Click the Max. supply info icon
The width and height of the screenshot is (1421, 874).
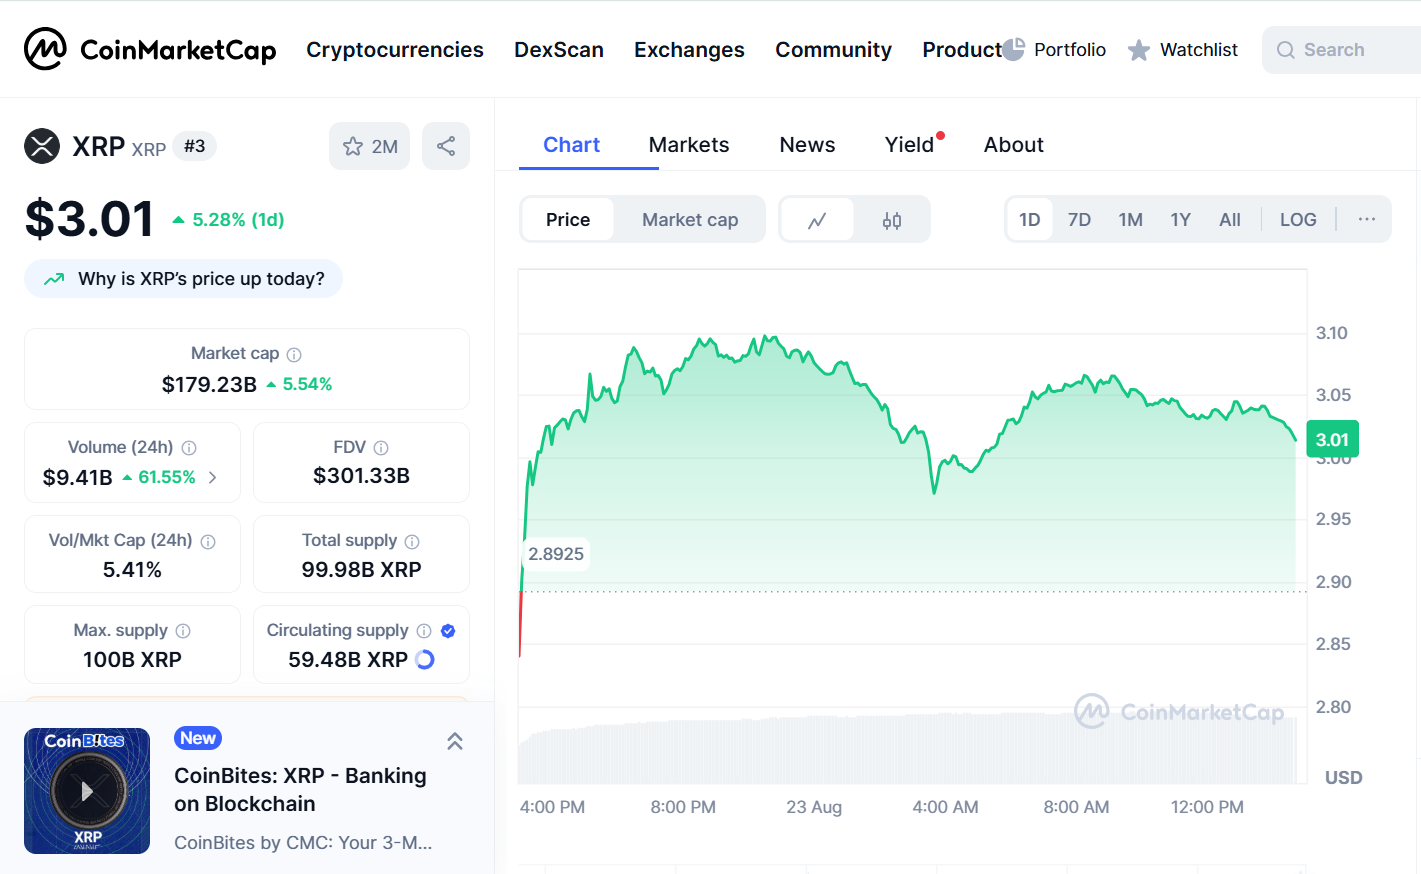coord(183,631)
